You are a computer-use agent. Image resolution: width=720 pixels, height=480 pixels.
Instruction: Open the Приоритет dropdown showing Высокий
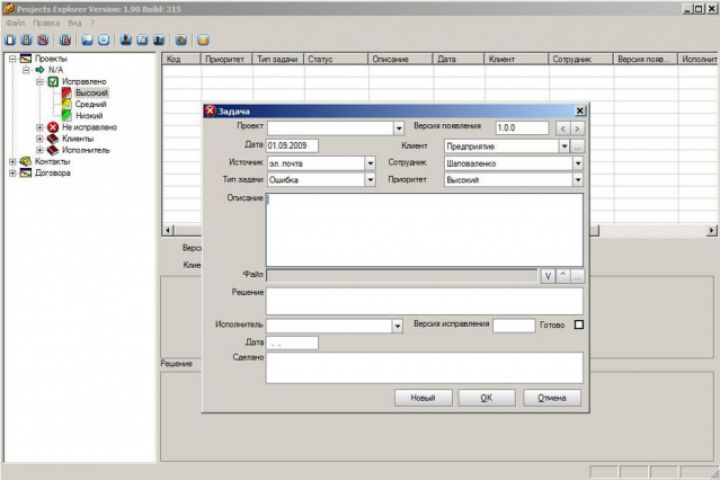578,180
